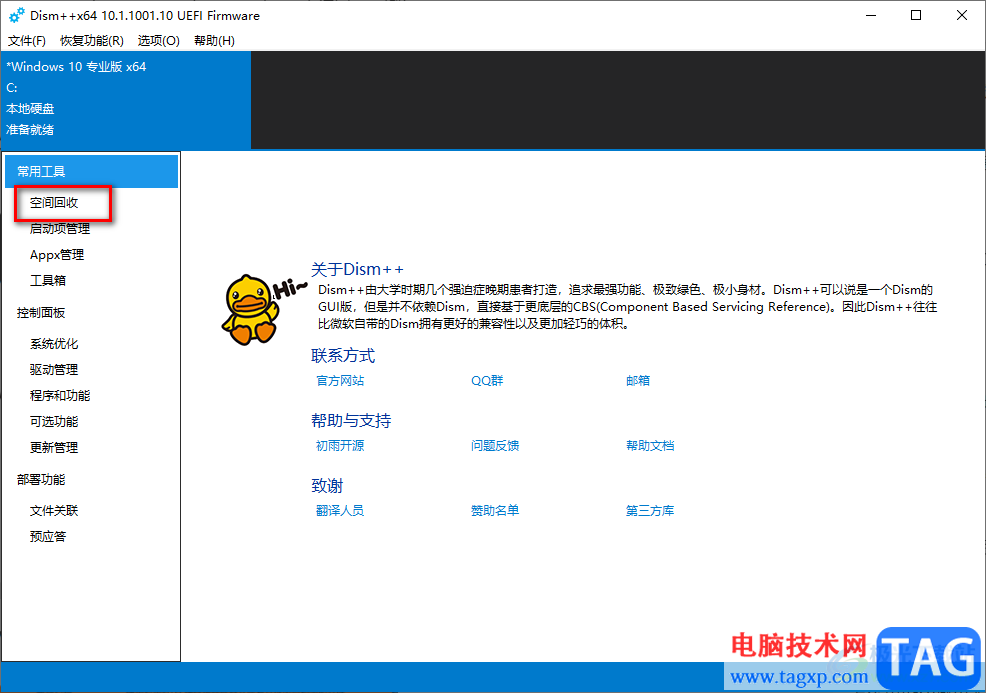Open the 翻译人员 link
The width and height of the screenshot is (986, 693).
point(340,511)
